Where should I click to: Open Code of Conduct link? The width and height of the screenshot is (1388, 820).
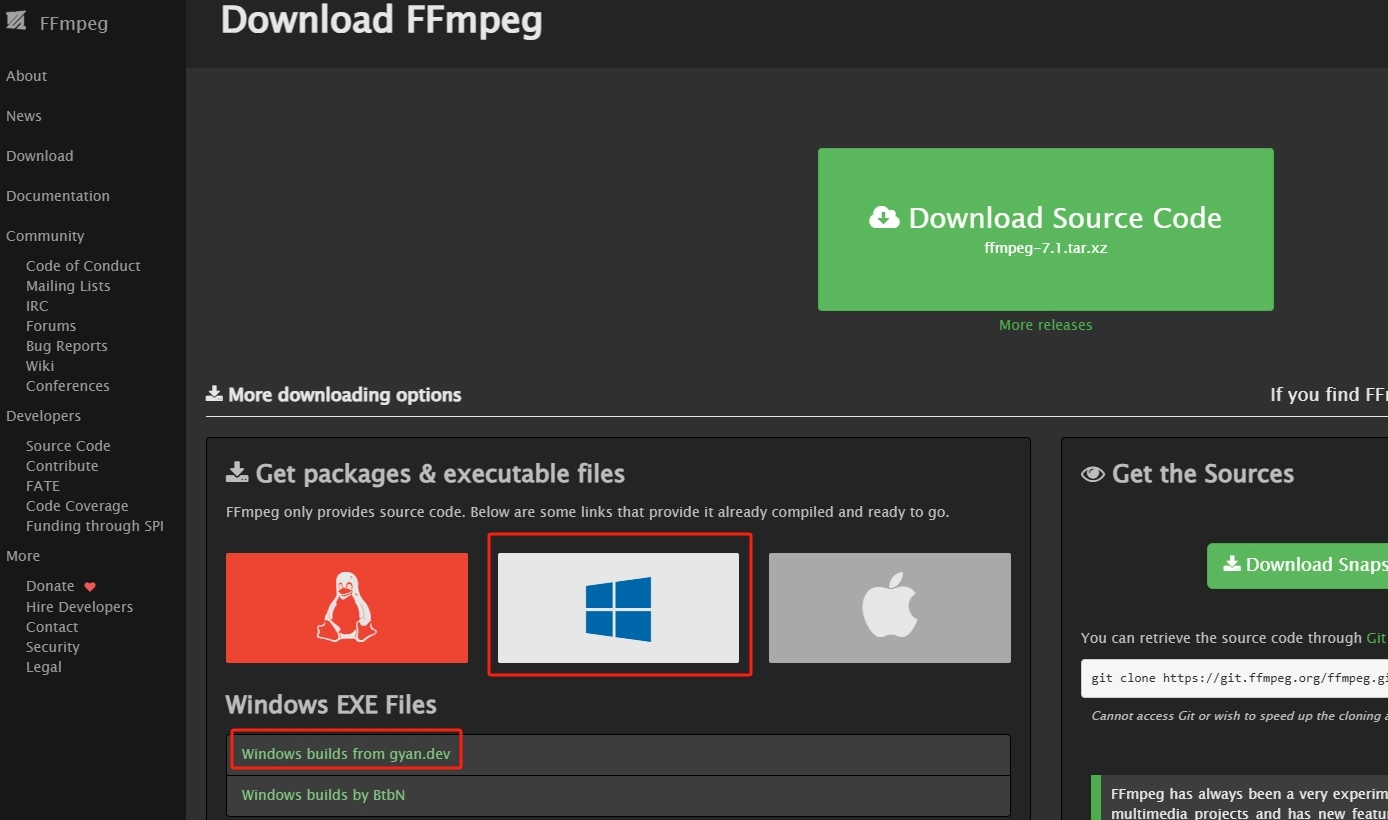tap(83, 266)
